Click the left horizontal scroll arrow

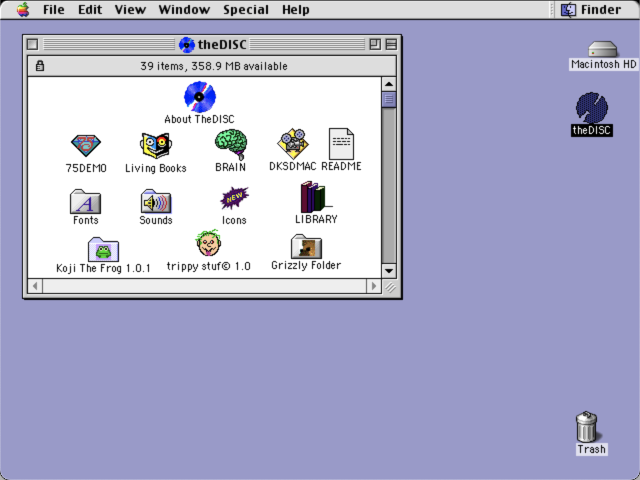click(x=35, y=286)
